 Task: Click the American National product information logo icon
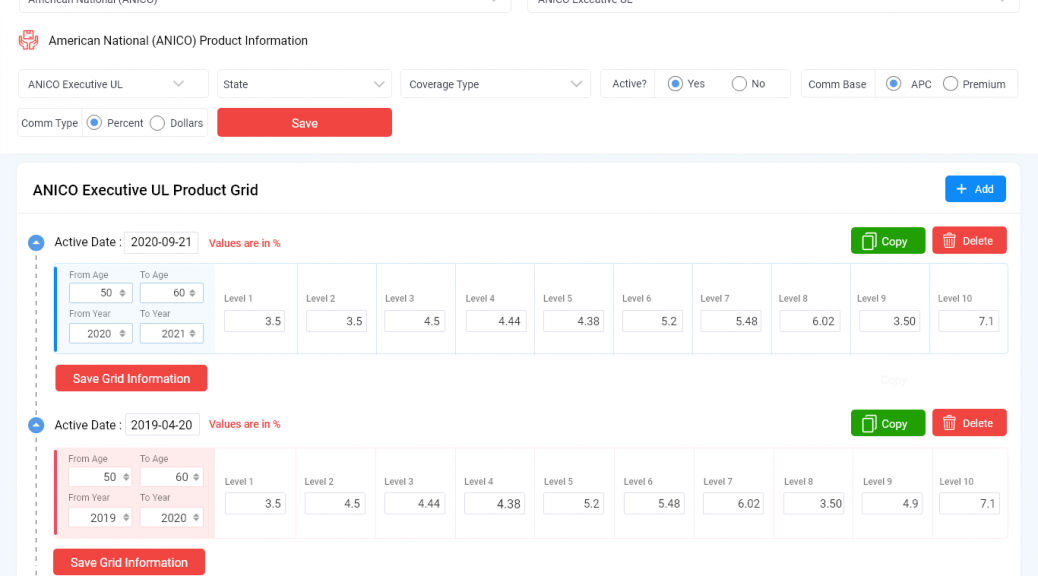click(28, 40)
